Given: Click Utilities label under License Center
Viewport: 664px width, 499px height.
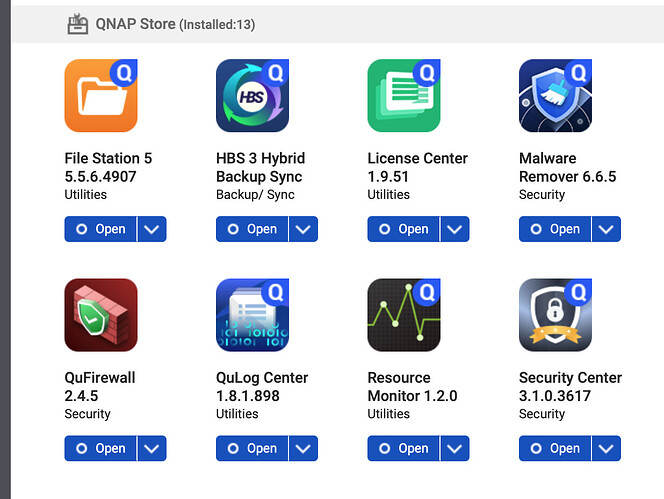Looking at the screenshot, I should point(389,194).
